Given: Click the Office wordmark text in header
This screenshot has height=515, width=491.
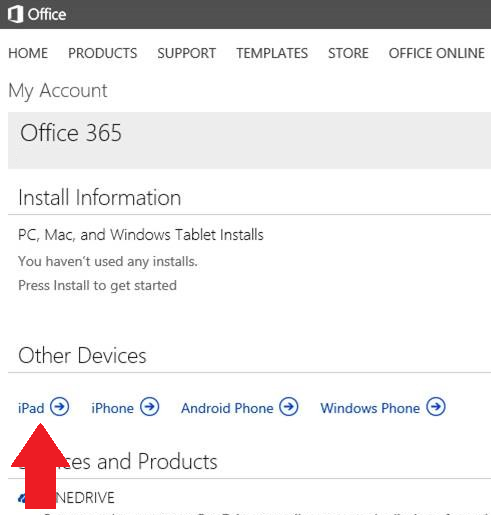Looking at the screenshot, I should point(47,15).
